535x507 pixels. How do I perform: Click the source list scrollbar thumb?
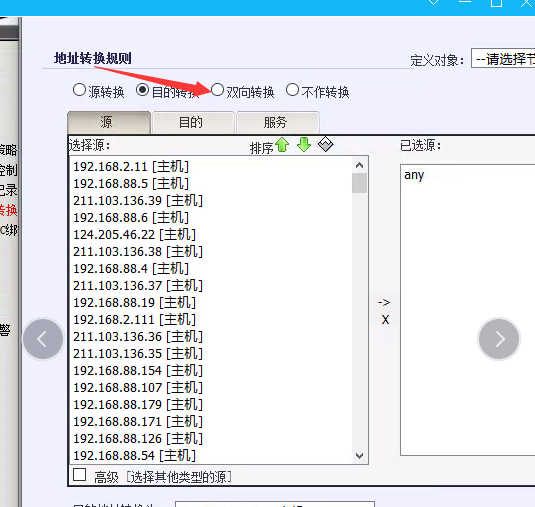(359, 183)
